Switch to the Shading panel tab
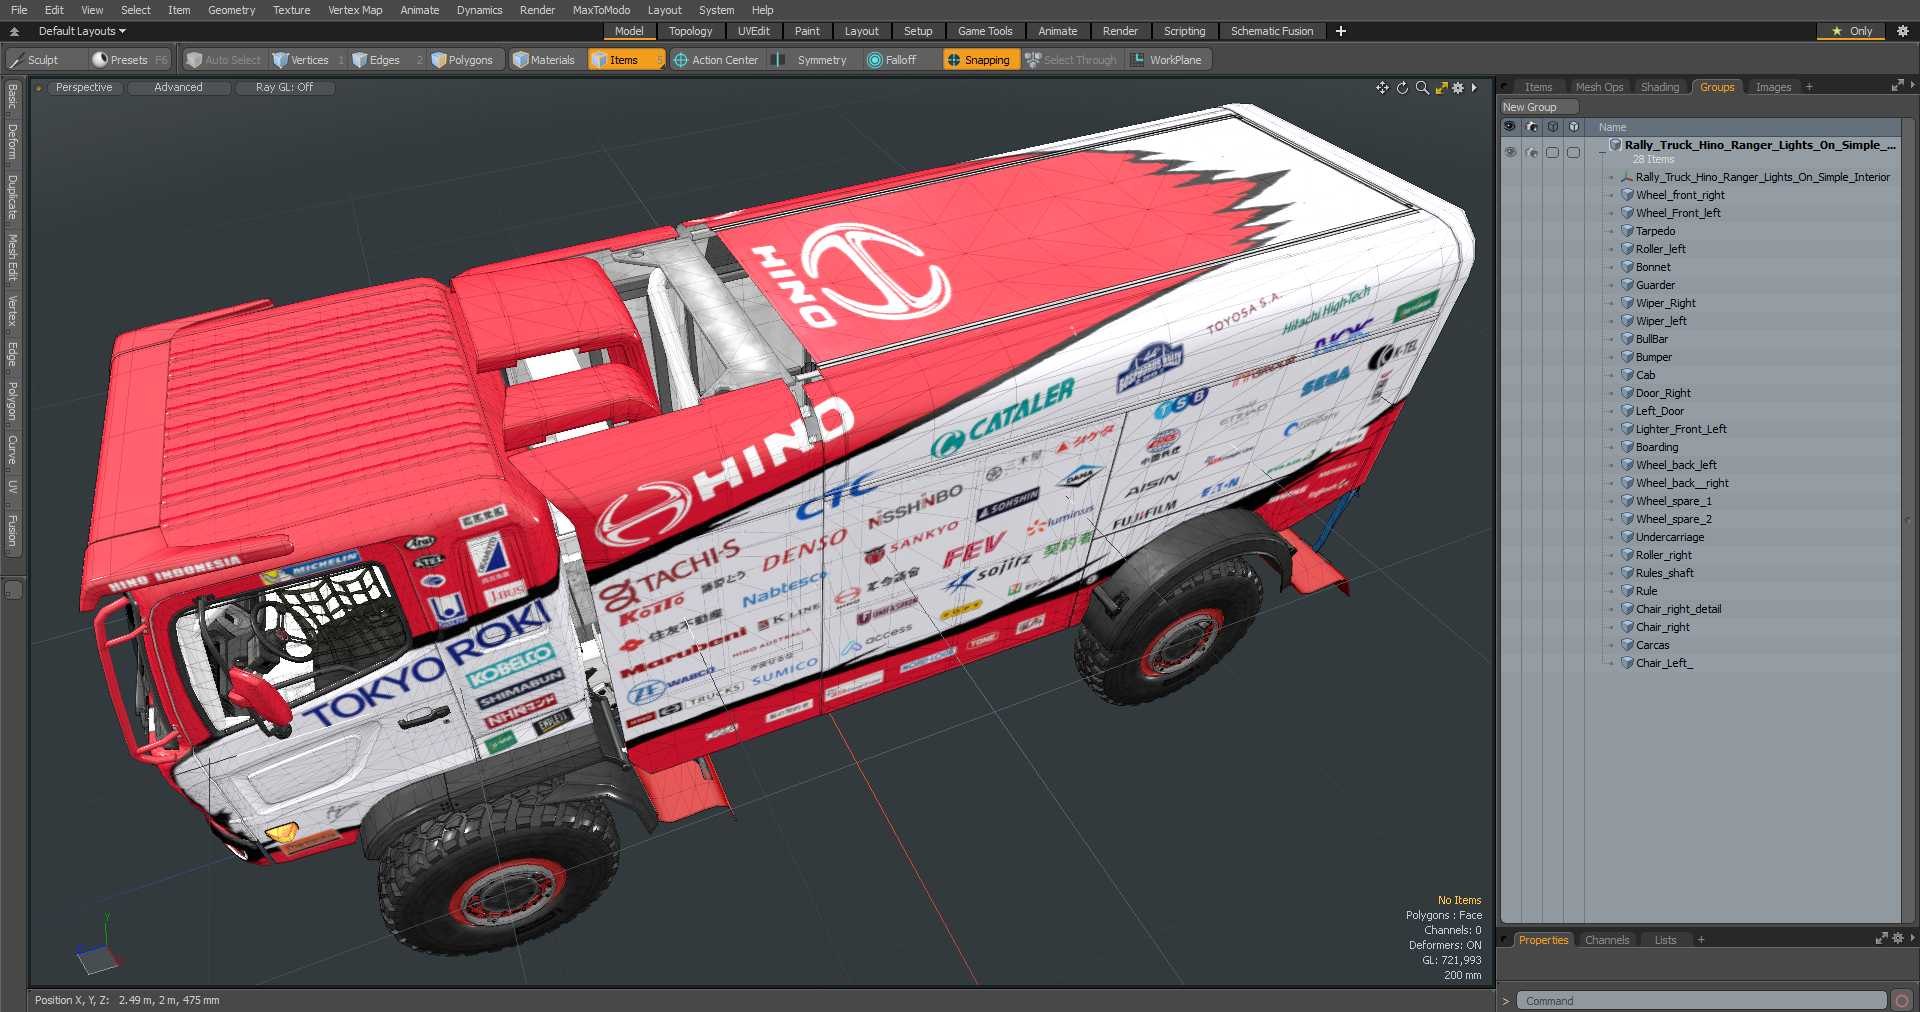 pyautogui.click(x=1660, y=87)
